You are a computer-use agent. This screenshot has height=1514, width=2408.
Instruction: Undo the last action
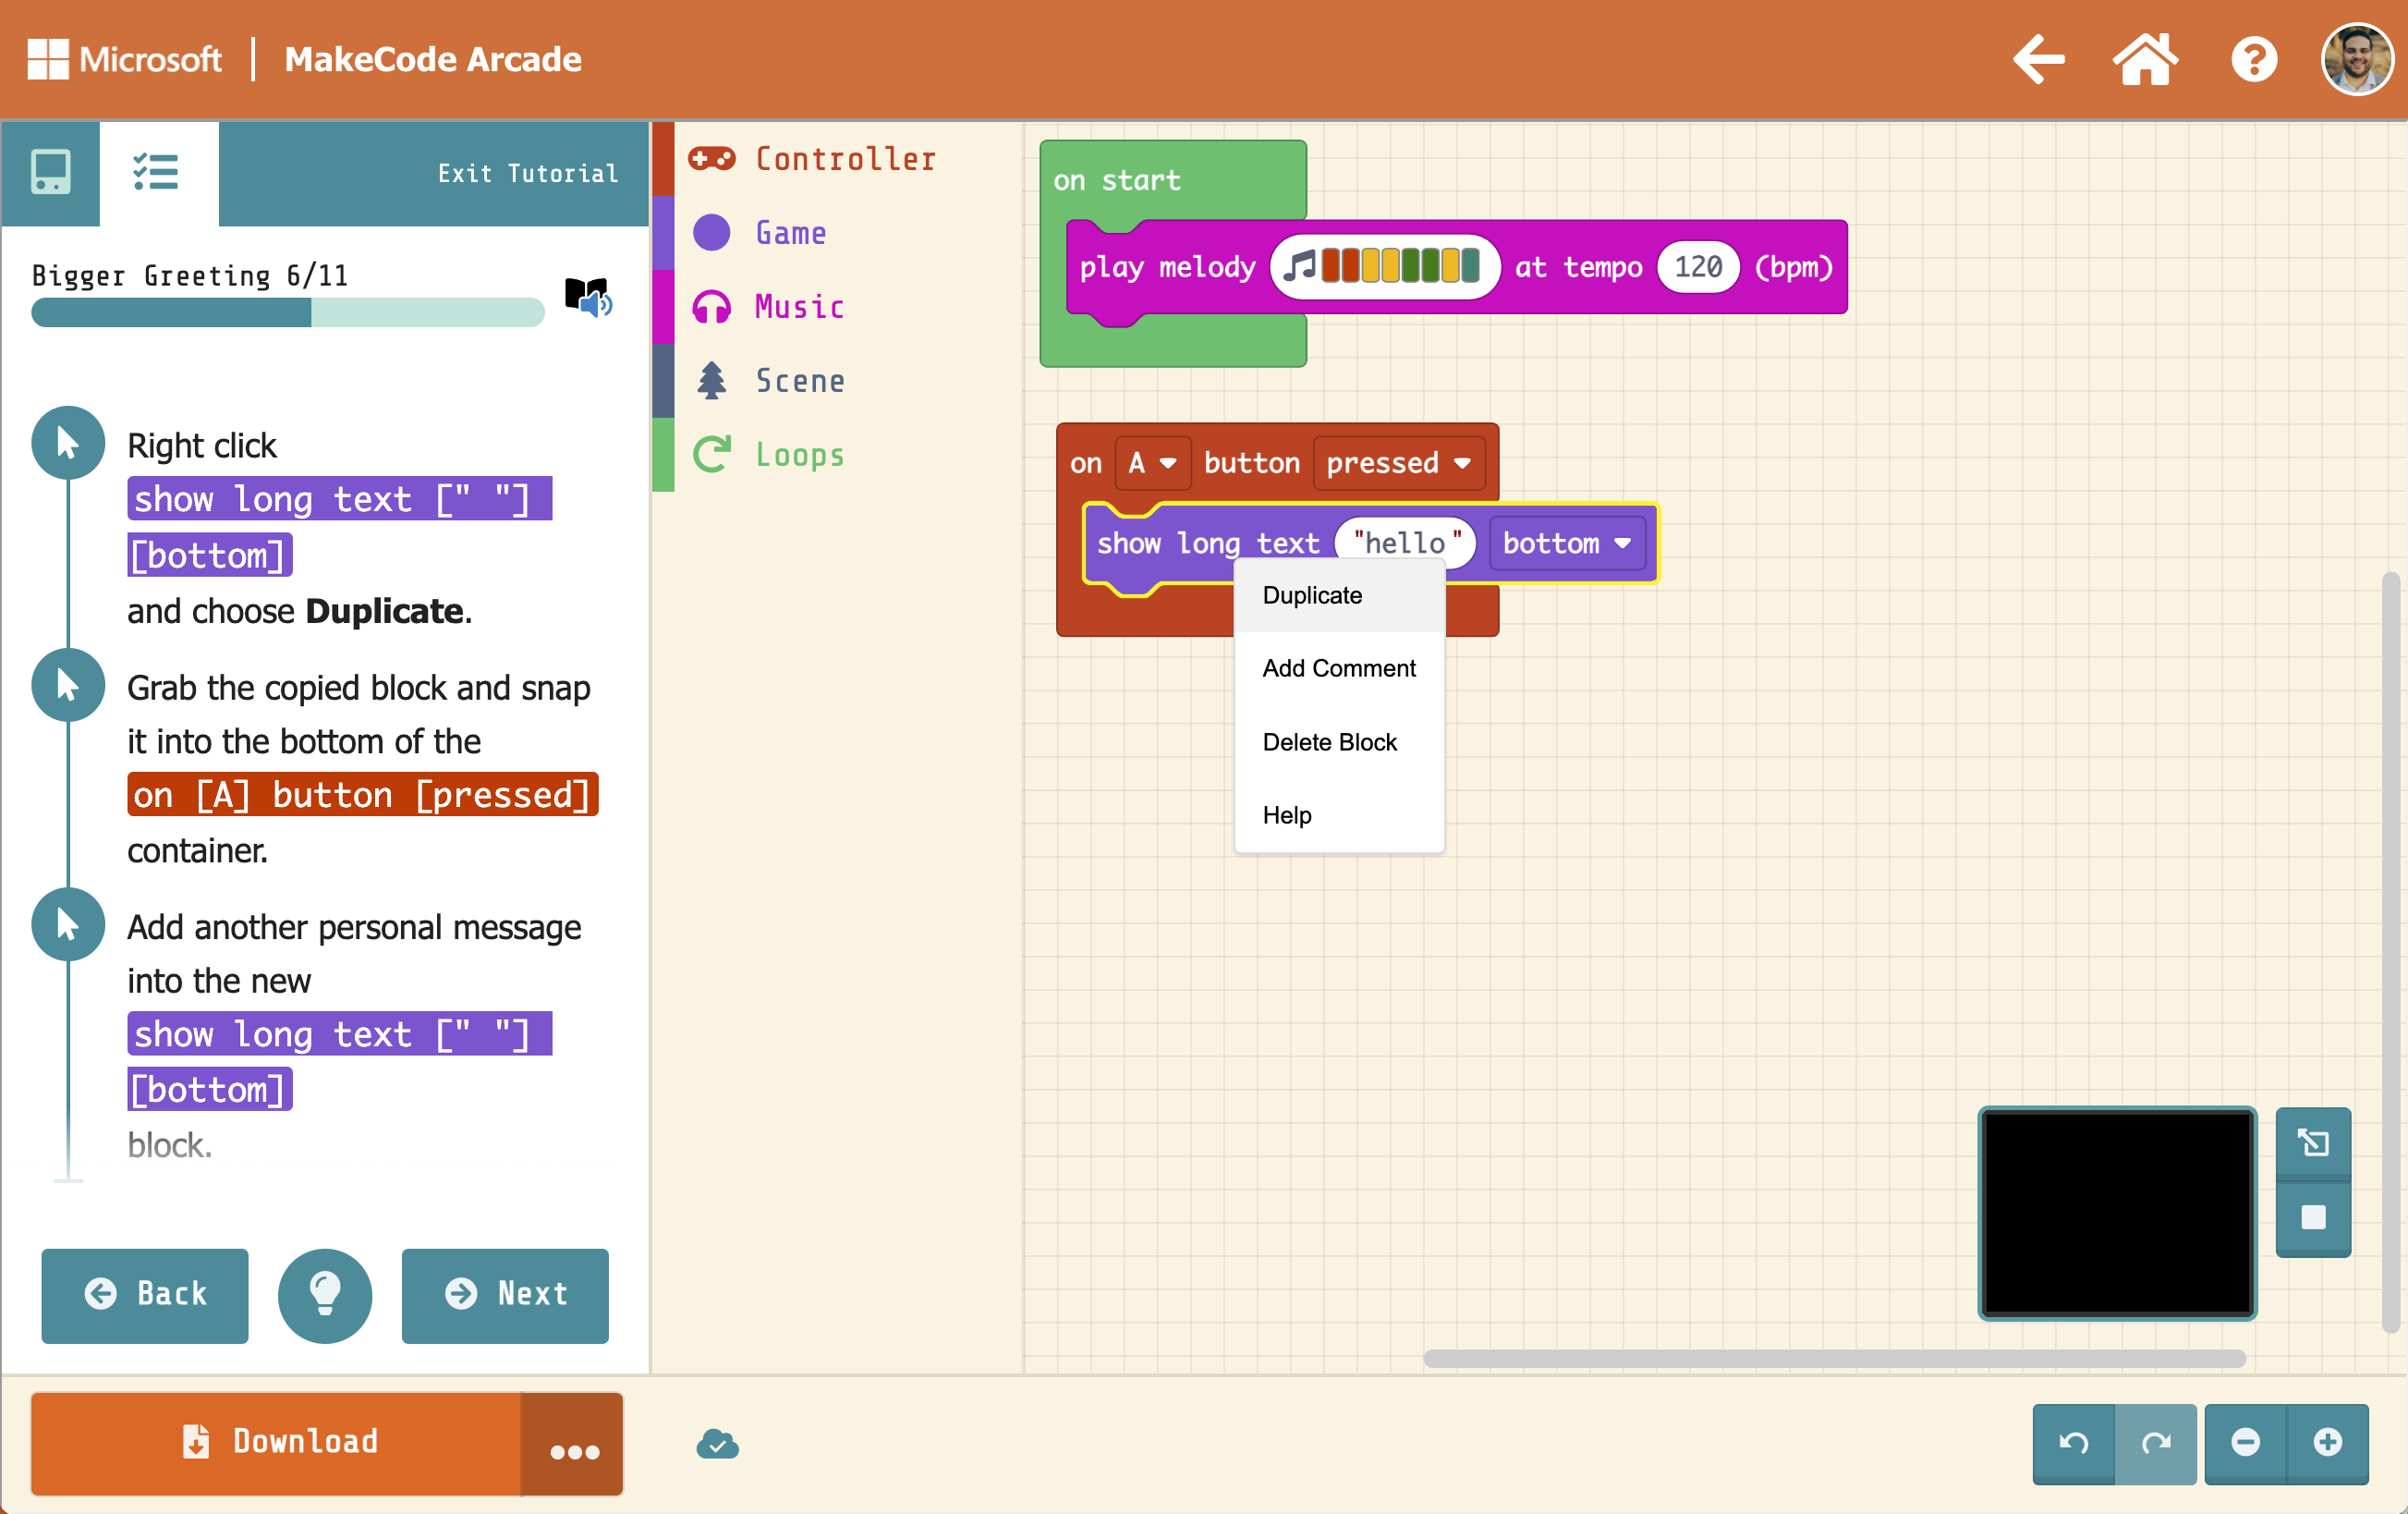[x=2073, y=1442]
